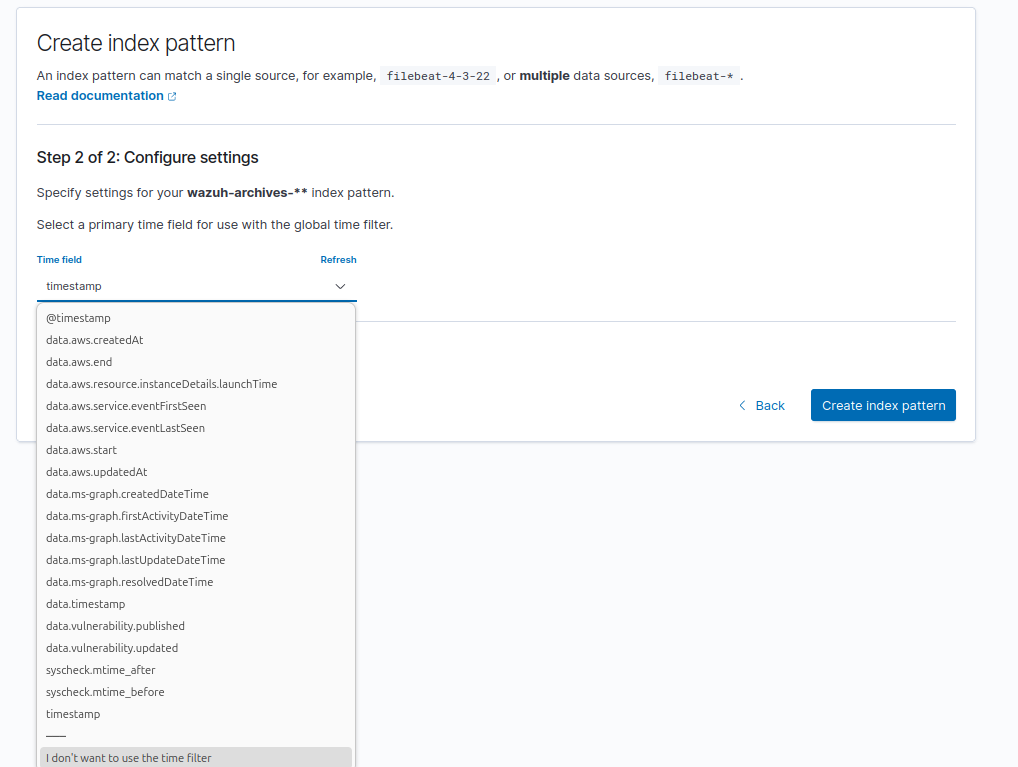Open the Read documentation link
Image resolution: width=1018 pixels, height=767 pixels.
(100, 96)
